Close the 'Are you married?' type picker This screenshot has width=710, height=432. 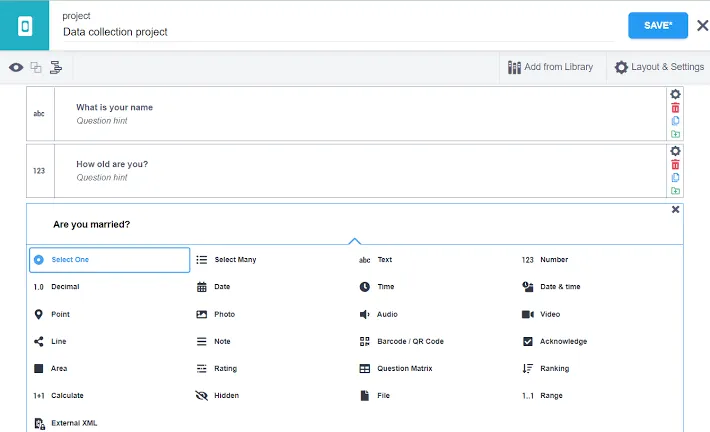click(675, 209)
